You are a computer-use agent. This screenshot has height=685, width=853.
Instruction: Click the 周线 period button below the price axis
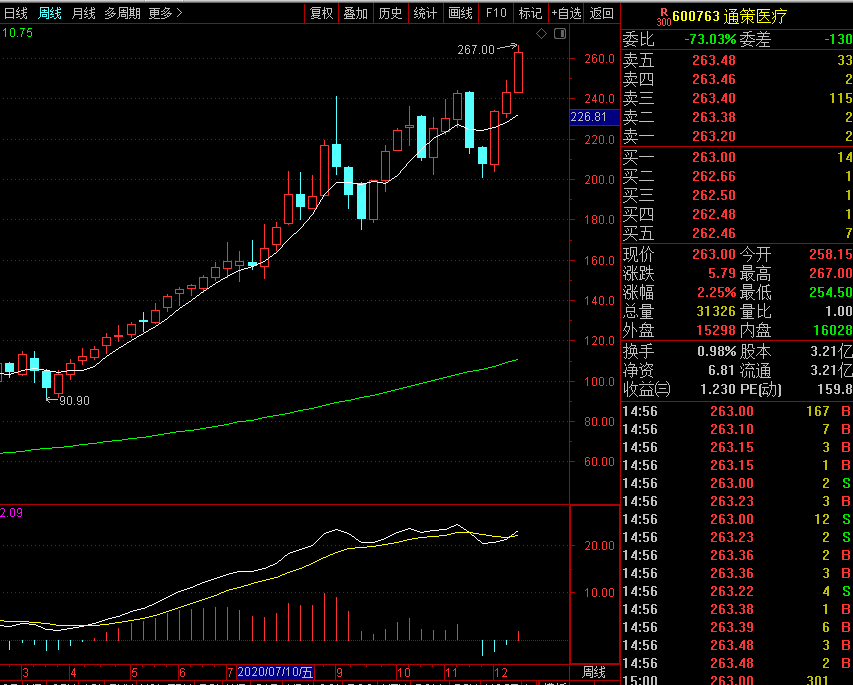click(x=594, y=672)
